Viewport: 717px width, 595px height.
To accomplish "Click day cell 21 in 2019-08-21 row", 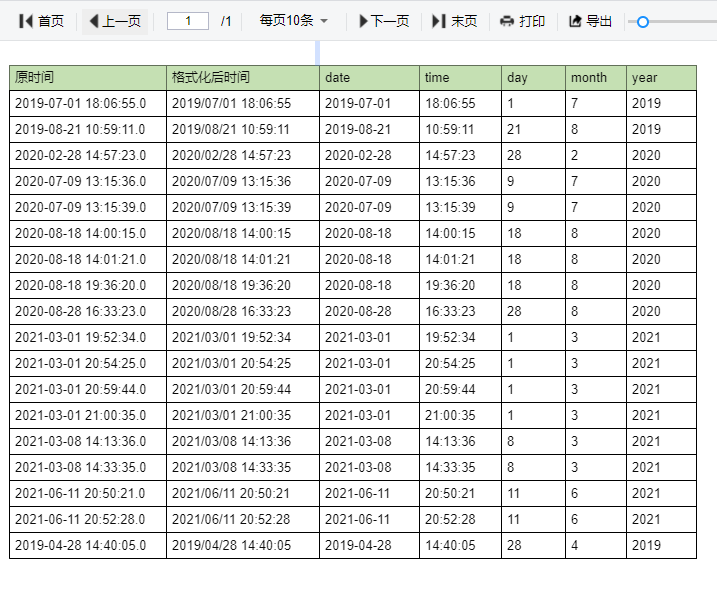I will (x=534, y=129).
